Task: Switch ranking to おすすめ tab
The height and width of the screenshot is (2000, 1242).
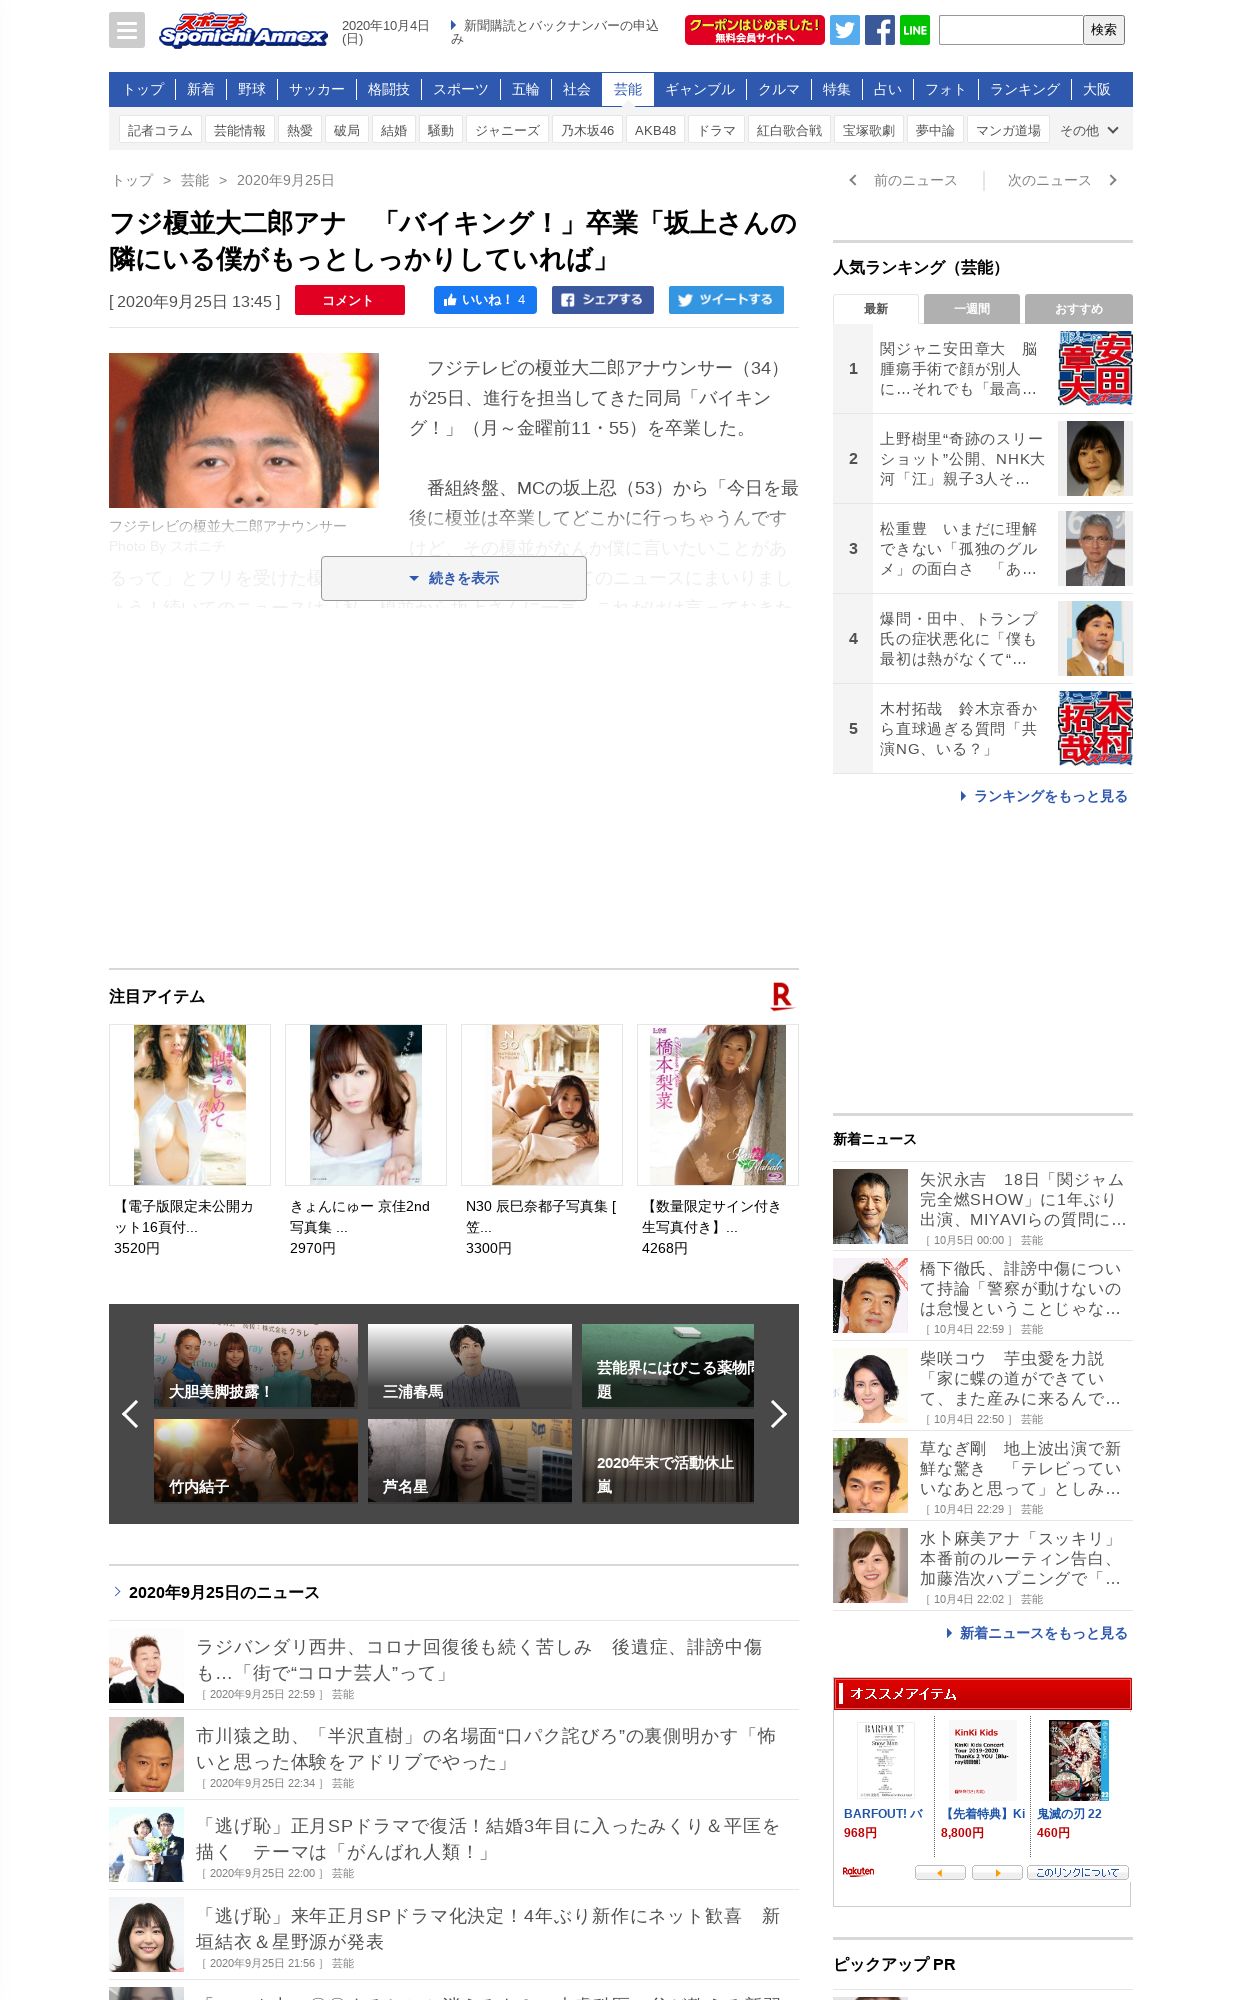Action: [x=1079, y=309]
